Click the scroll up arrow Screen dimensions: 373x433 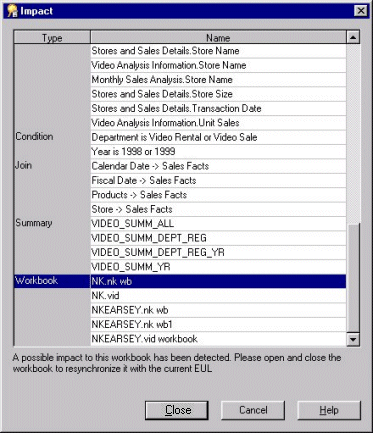(x=353, y=37)
